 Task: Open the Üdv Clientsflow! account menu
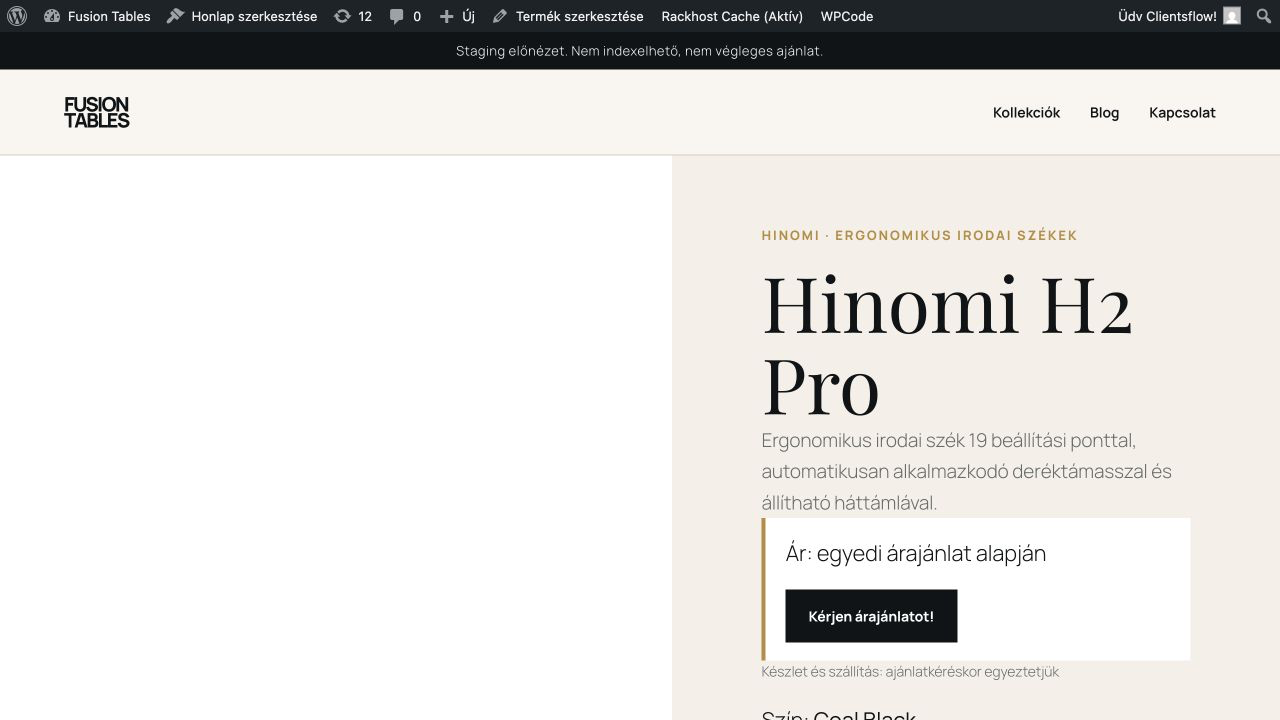pos(1179,16)
